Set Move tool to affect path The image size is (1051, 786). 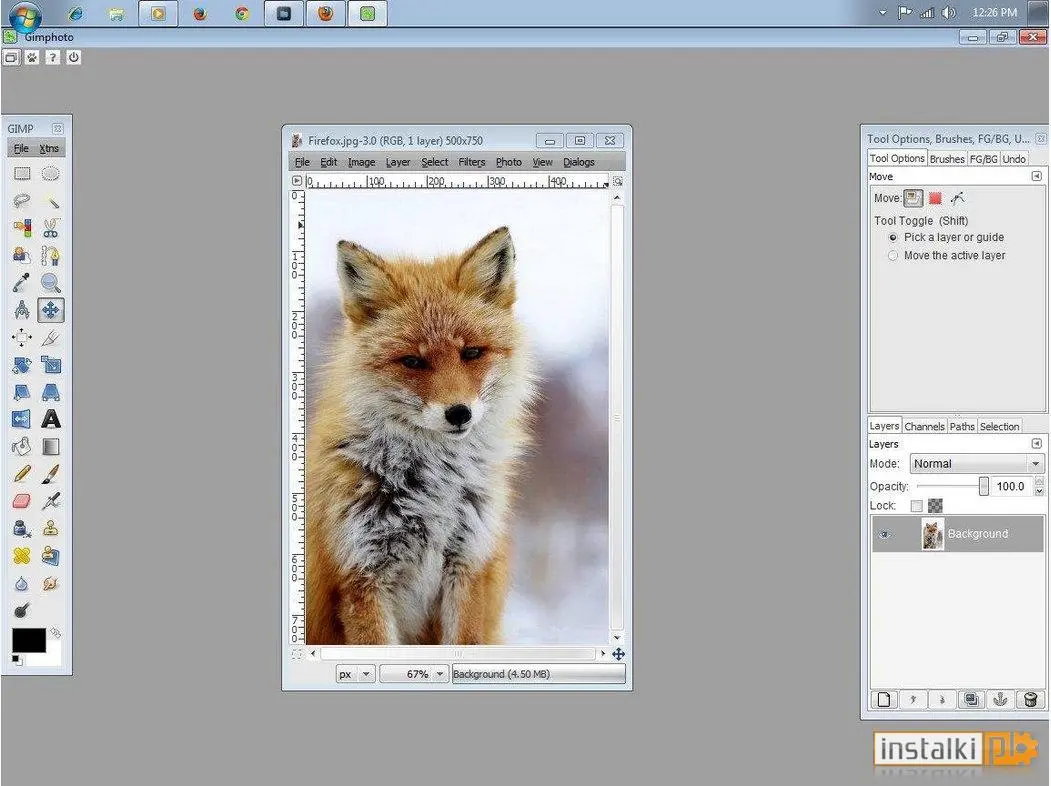coord(957,198)
